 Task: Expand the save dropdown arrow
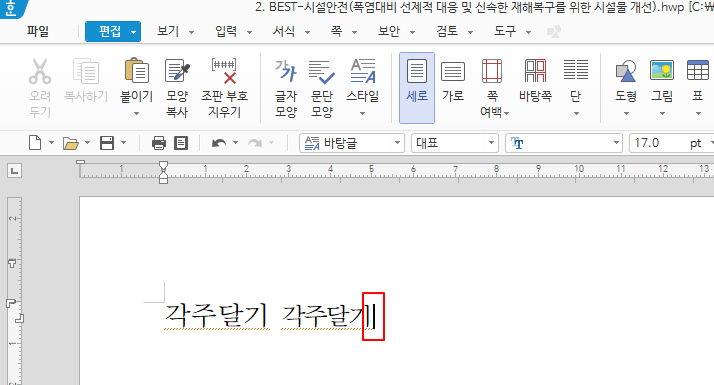[123, 143]
